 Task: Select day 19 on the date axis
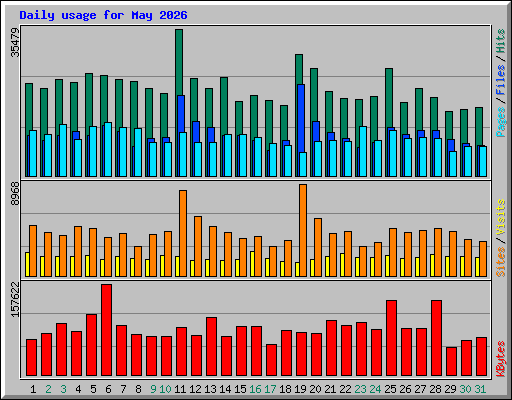[x=300, y=389]
